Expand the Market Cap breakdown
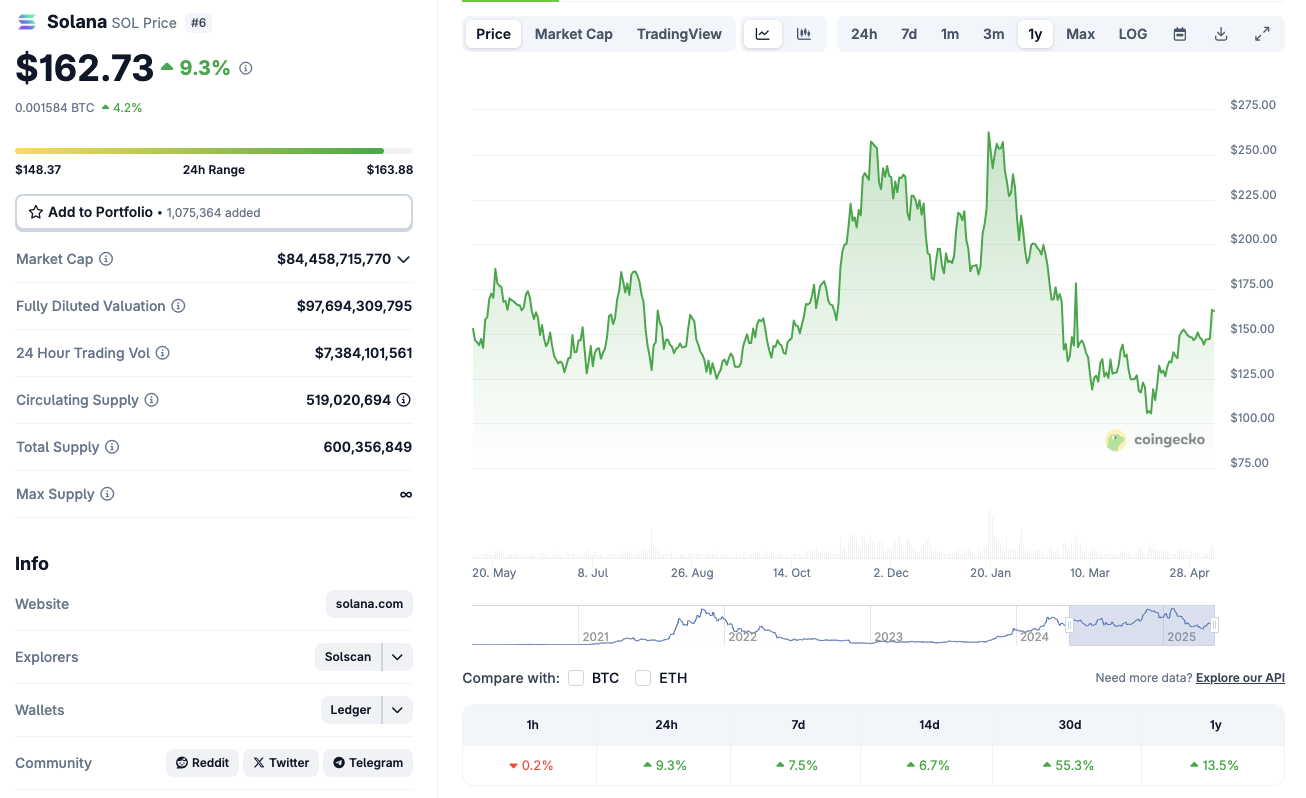The image size is (1306, 798). pos(403,259)
